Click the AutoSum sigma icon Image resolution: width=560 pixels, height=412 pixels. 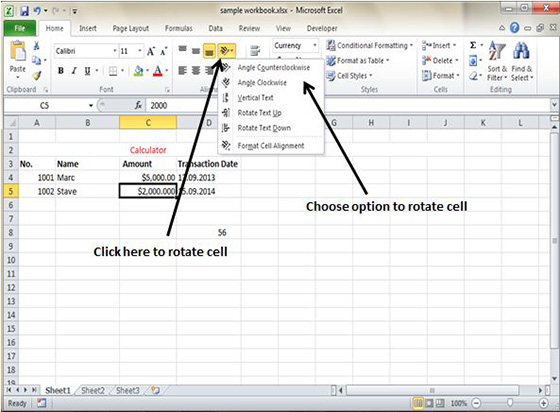[x=473, y=45]
